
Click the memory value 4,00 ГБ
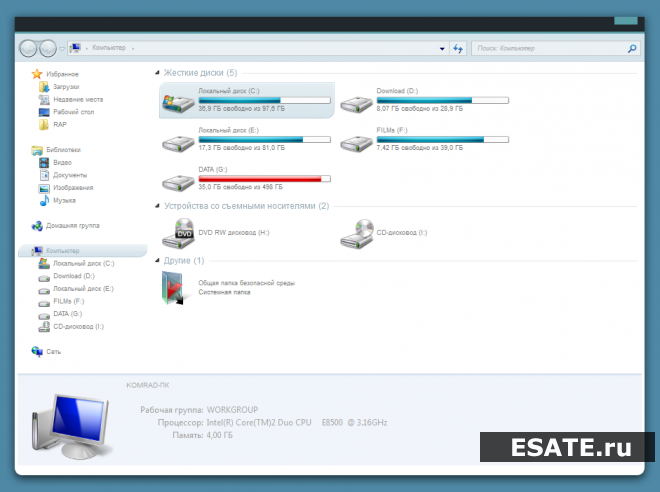click(x=219, y=435)
